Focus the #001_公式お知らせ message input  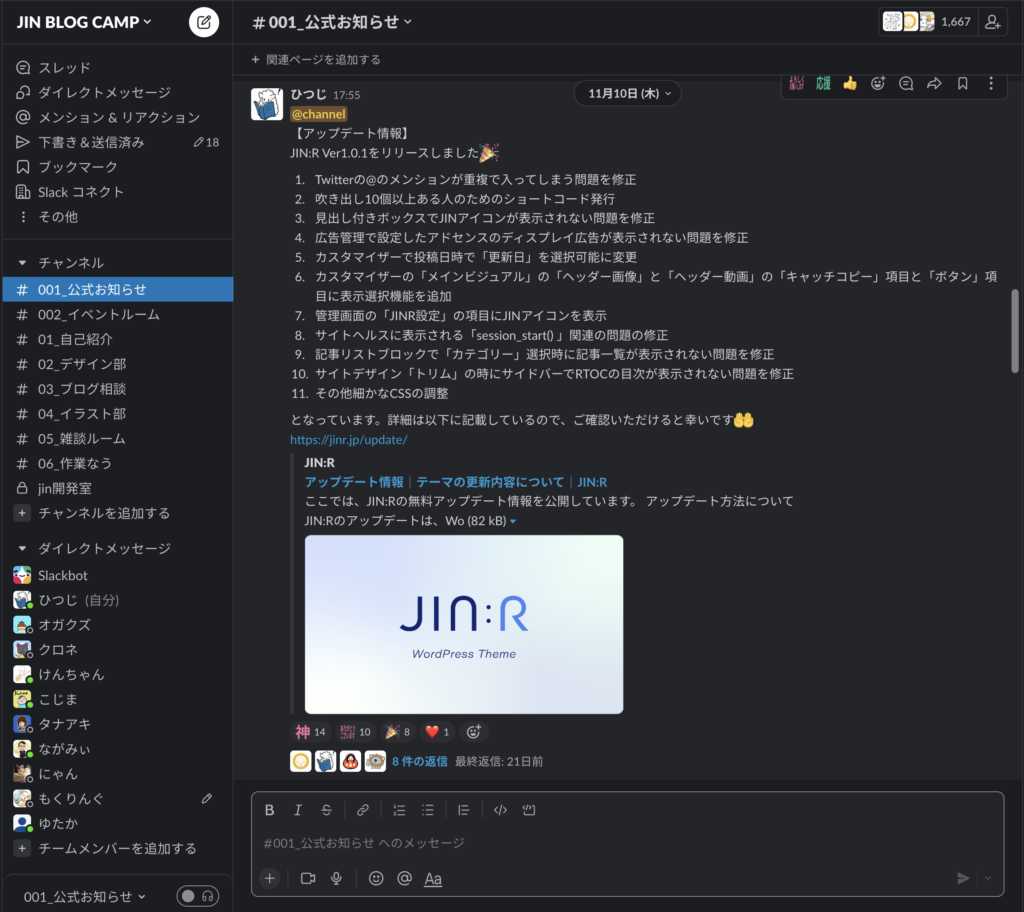coord(627,843)
